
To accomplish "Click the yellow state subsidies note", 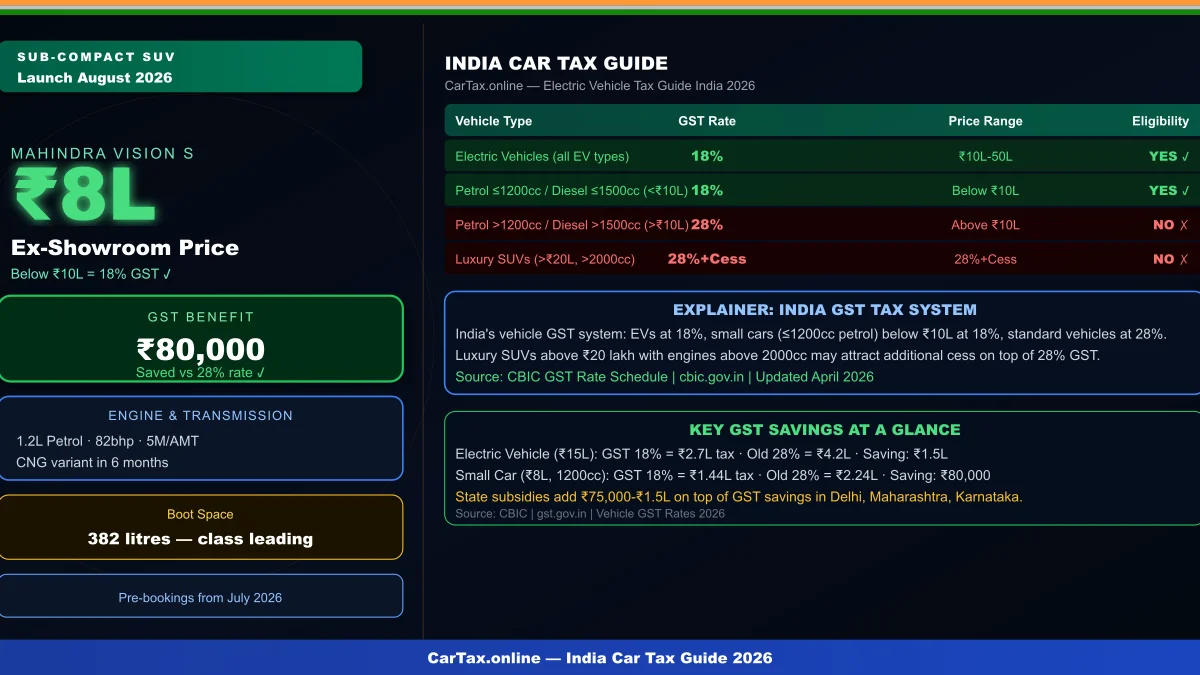I will 738,497.
